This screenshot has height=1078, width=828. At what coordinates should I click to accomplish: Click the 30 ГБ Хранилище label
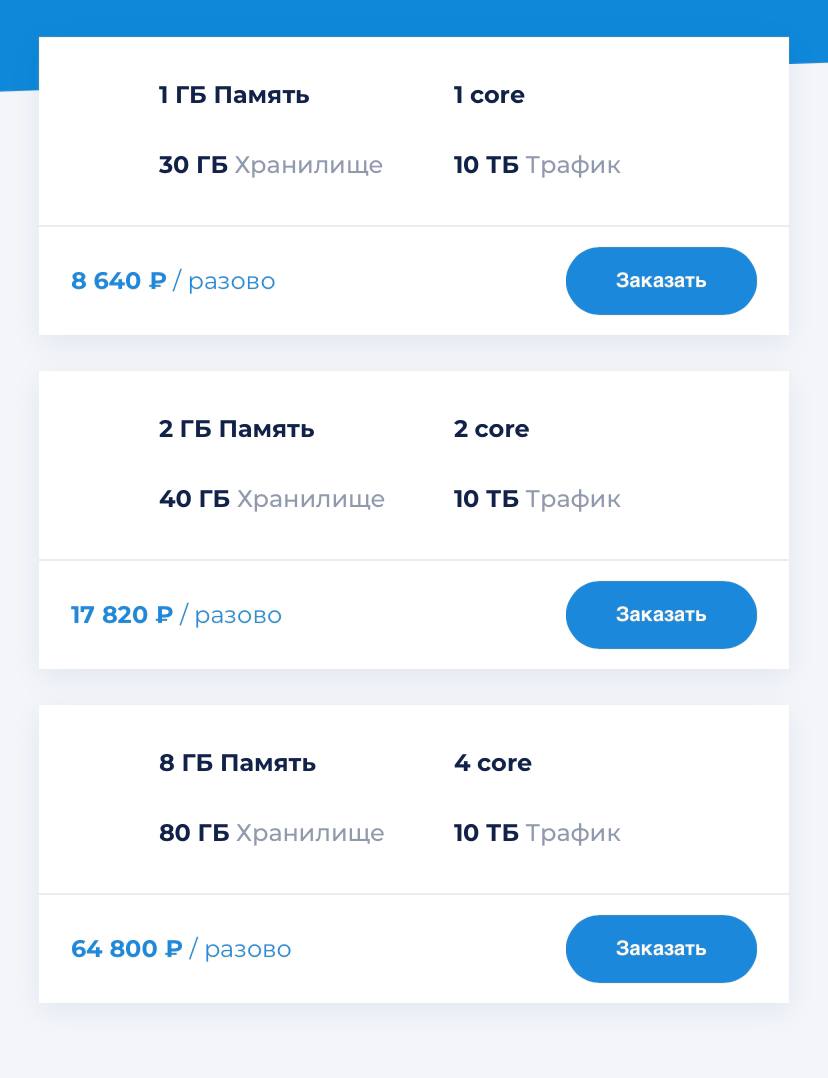pos(271,165)
